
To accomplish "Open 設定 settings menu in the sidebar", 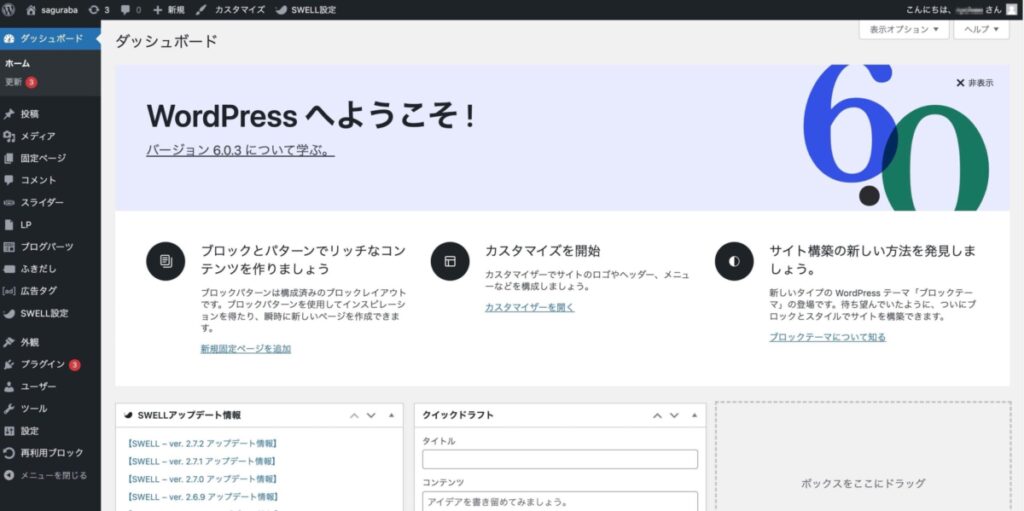I will tap(50, 431).
